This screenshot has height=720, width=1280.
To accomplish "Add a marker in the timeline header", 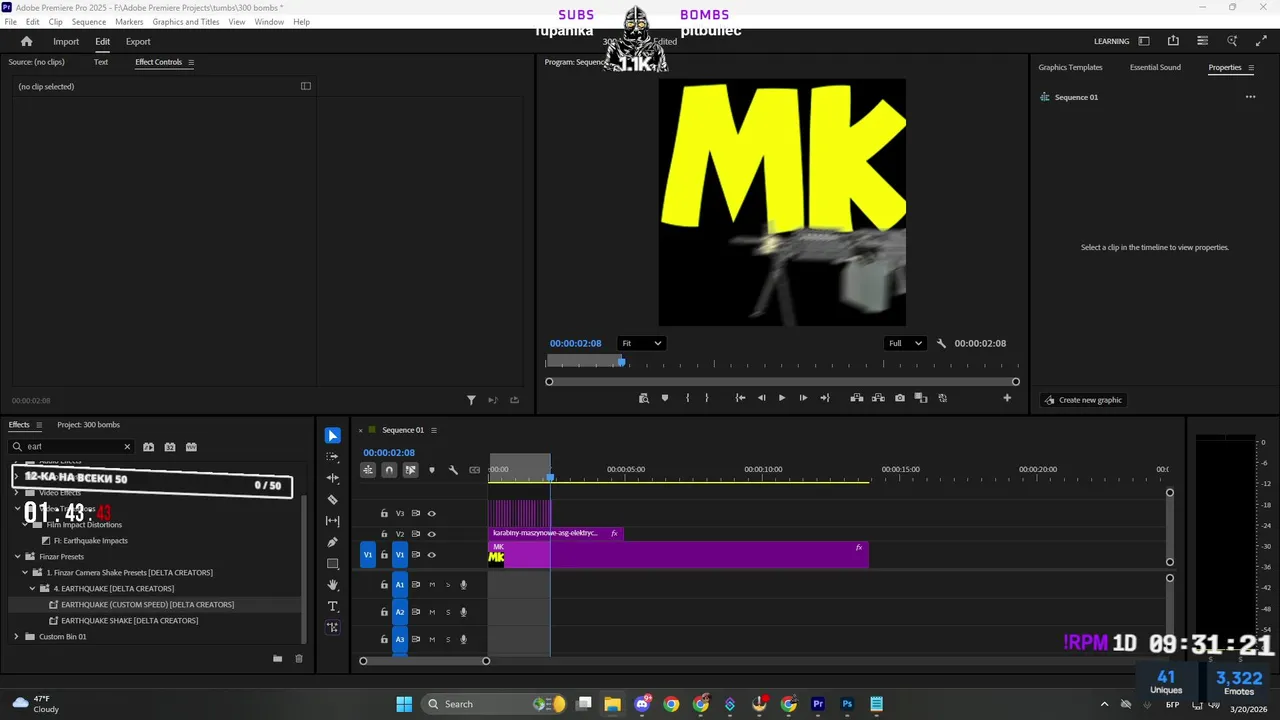I will pos(432,470).
